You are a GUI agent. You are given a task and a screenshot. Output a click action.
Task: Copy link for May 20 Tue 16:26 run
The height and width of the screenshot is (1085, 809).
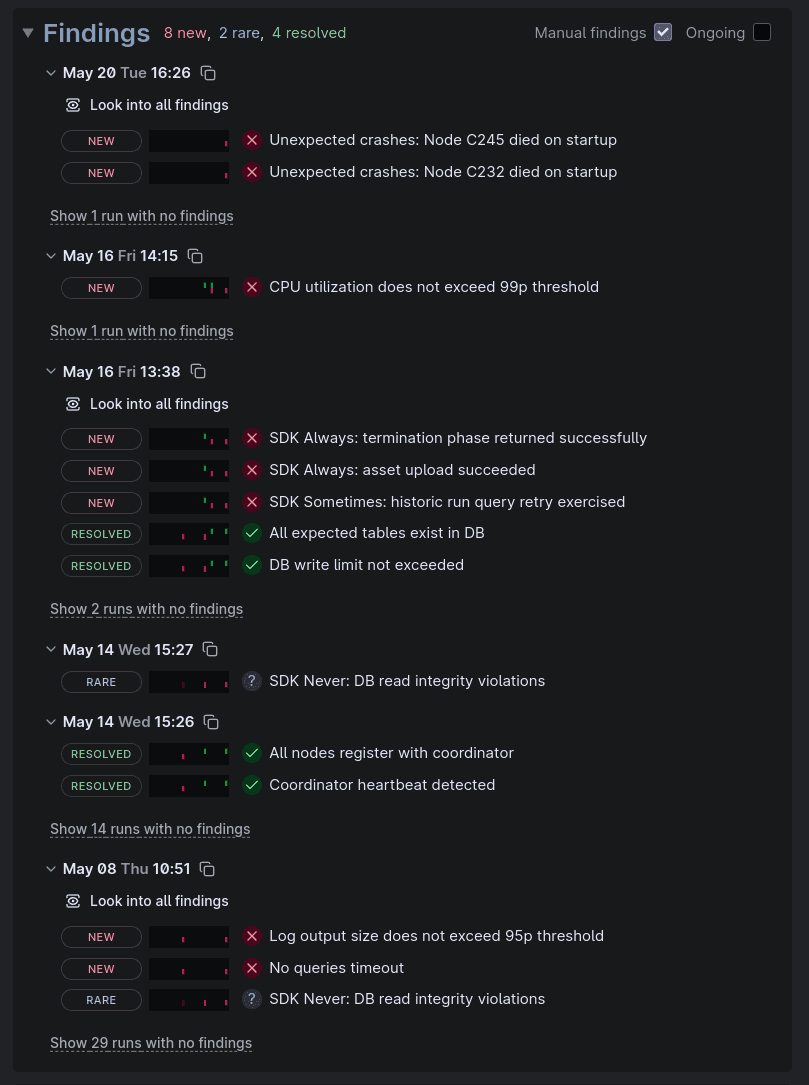[x=208, y=73]
